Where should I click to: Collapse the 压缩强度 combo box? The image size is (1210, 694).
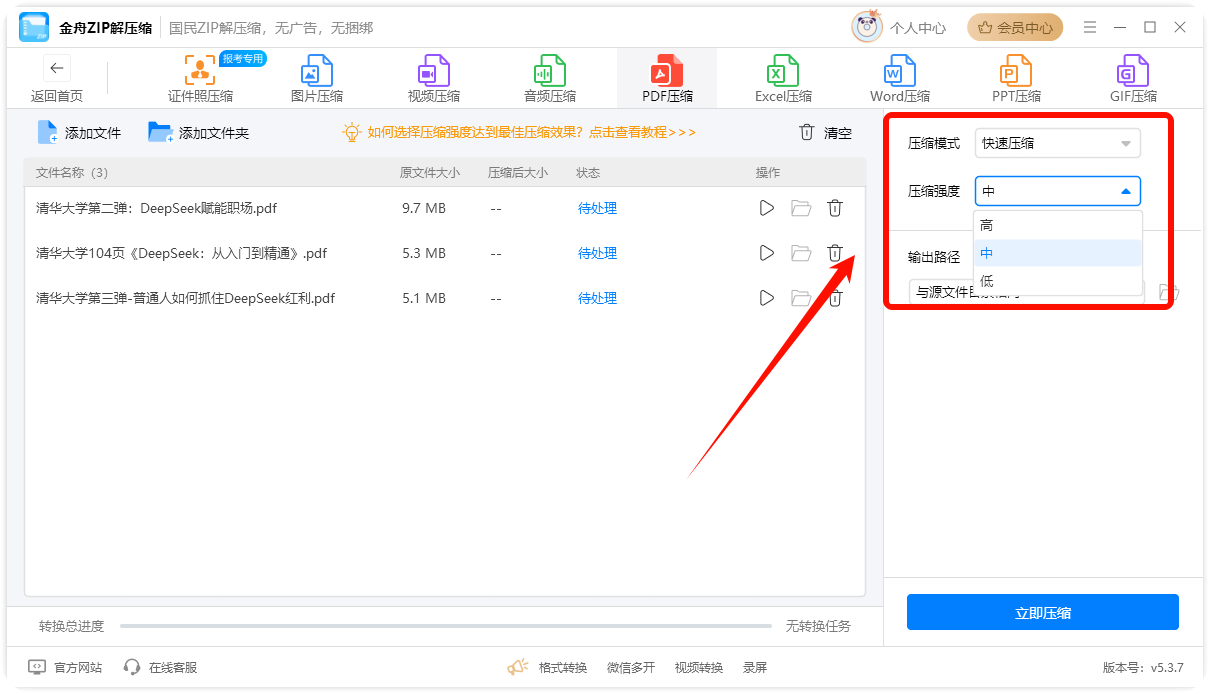(x=1057, y=191)
